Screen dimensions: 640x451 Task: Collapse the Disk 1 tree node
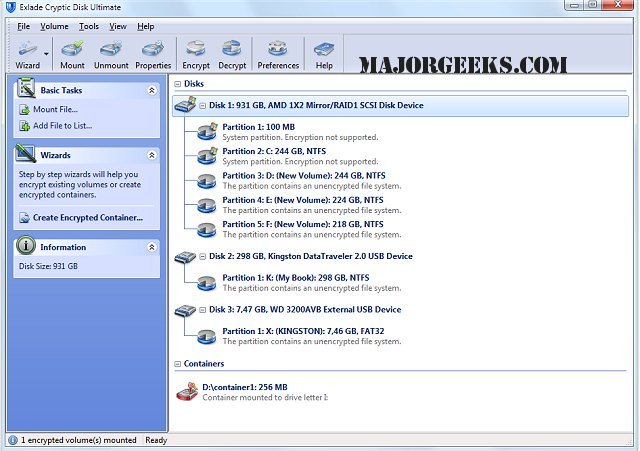(x=202, y=106)
